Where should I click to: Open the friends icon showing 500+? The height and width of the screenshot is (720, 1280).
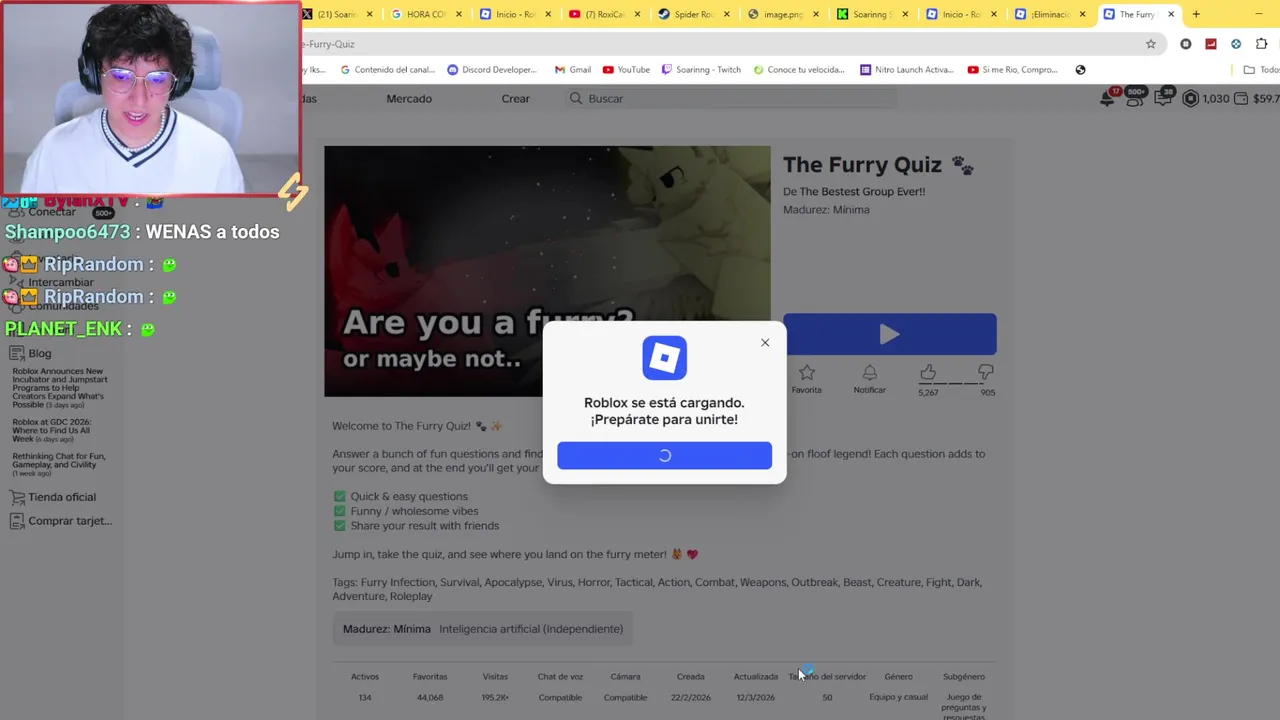(1135, 98)
